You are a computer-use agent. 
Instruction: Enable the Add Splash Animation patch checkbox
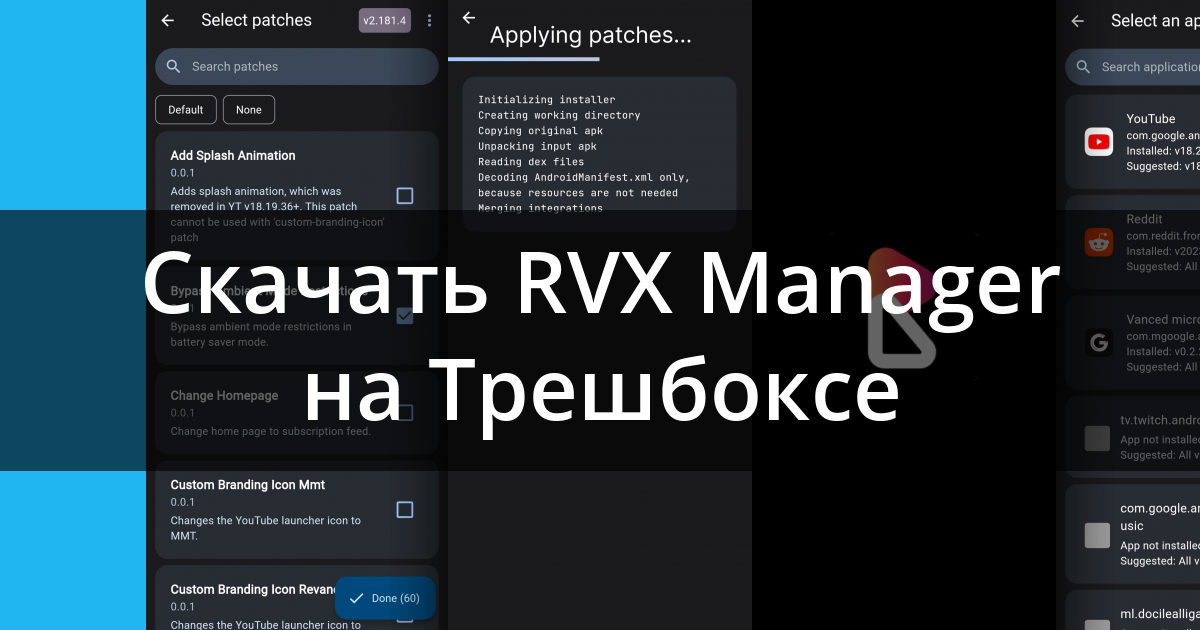pyautogui.click(x=405, y=195)
